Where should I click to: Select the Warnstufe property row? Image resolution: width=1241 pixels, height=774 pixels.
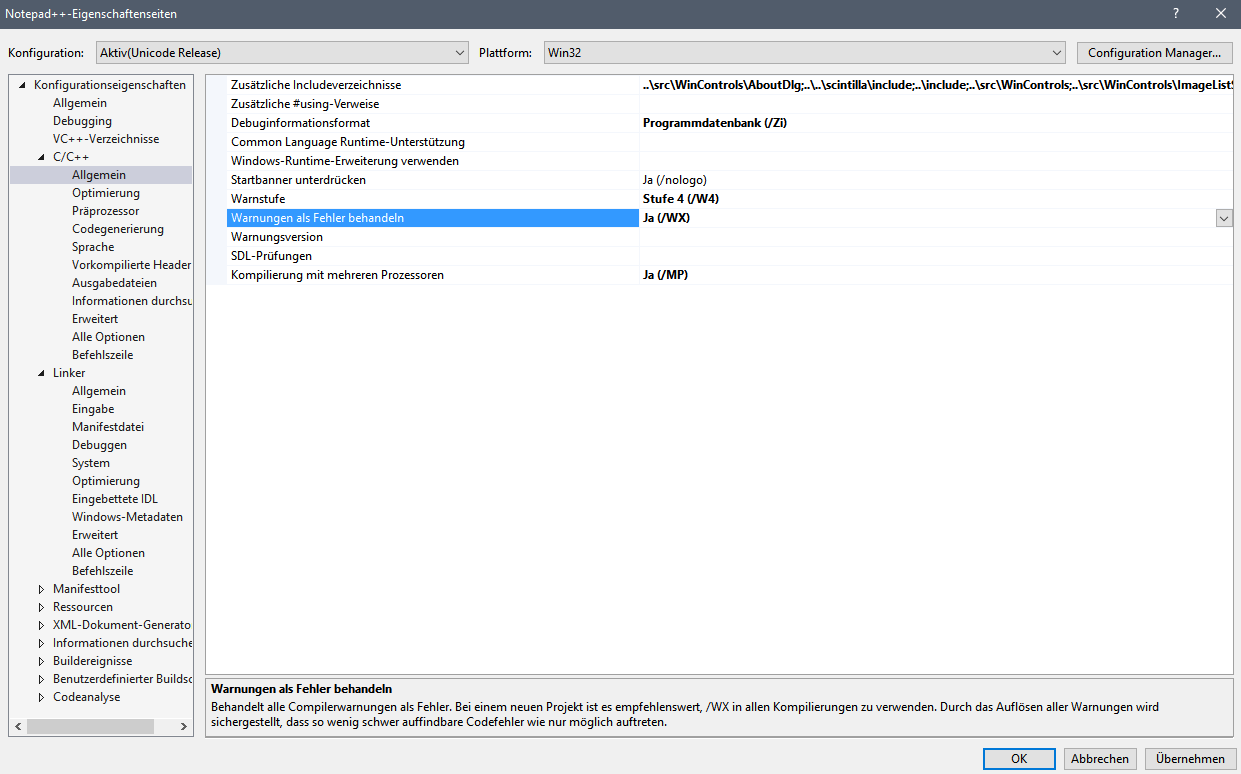(x=719, y=199)
